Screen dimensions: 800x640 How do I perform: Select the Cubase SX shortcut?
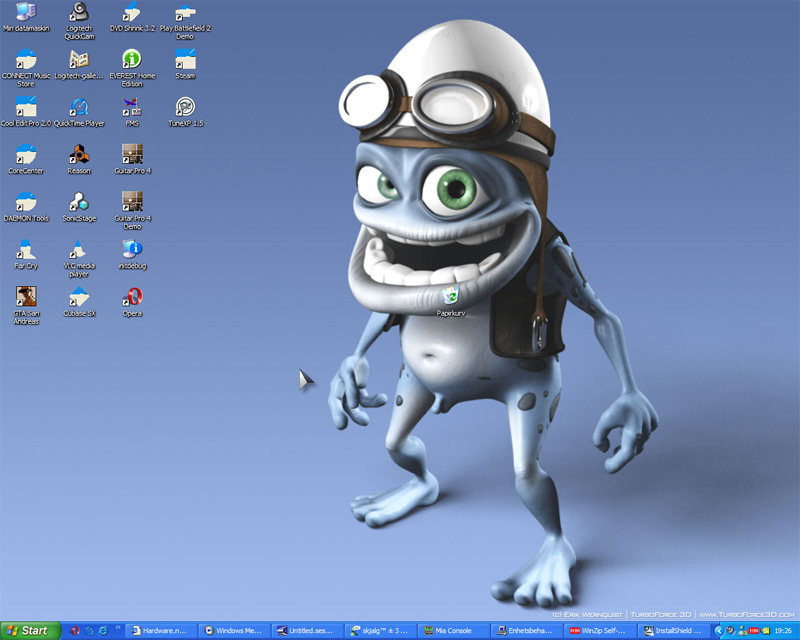[79, 302]
